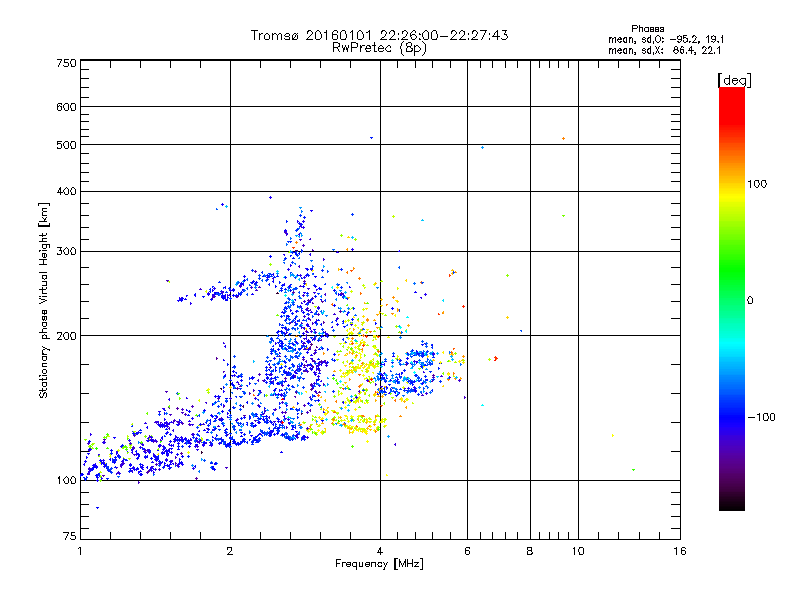800x600 pixels.
Task: Click the "100" km height tick label
Action: tap(67, 481)
